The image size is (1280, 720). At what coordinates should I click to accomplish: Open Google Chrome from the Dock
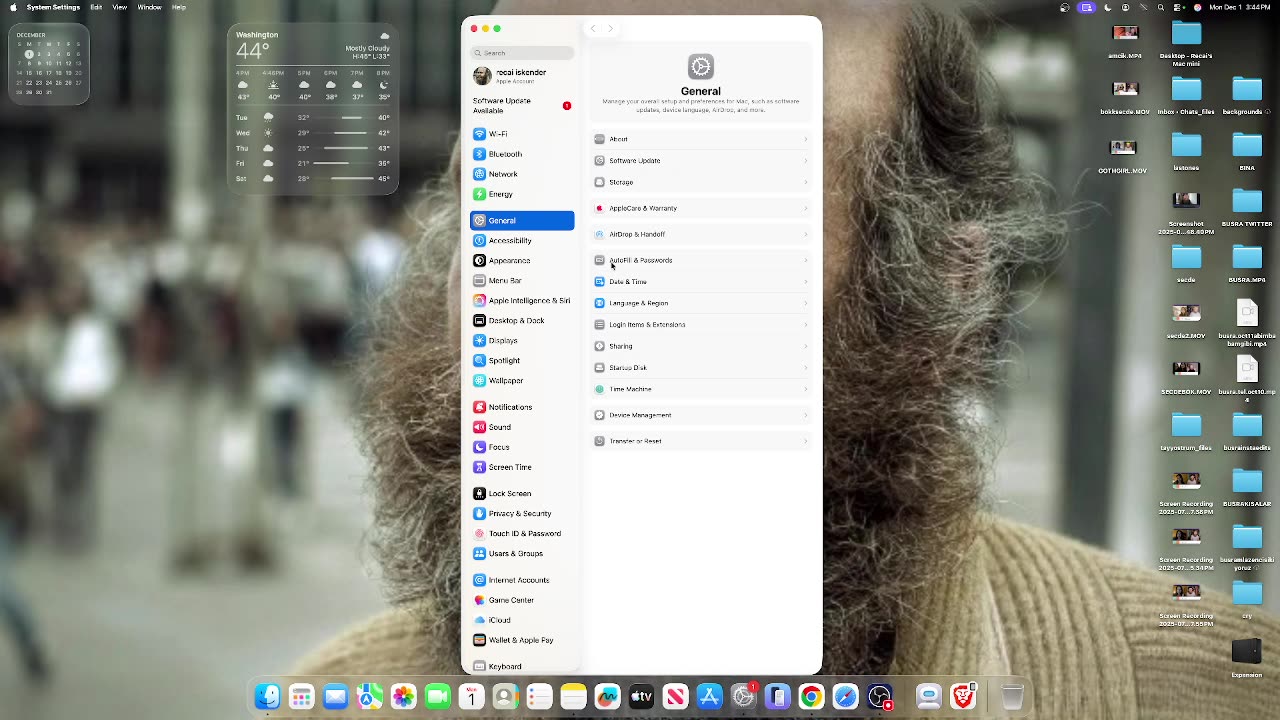pyautogui.click(x=811, y=696)
